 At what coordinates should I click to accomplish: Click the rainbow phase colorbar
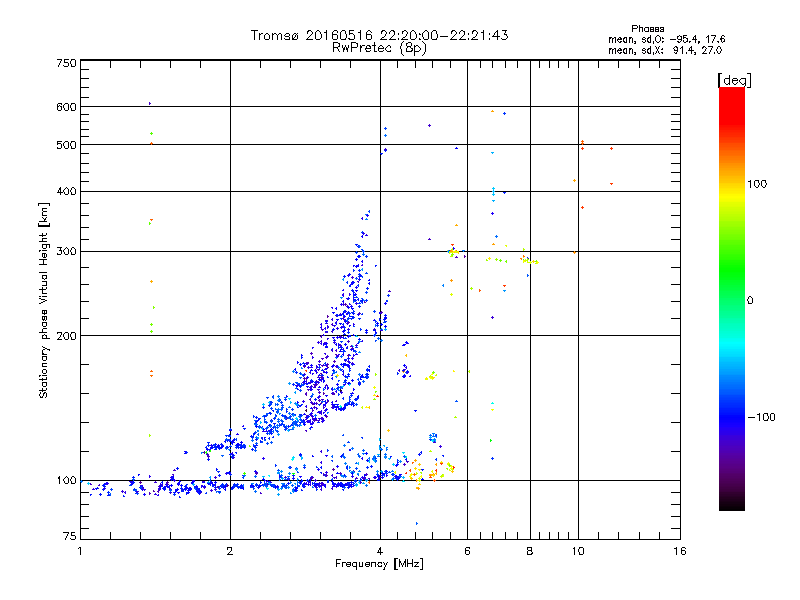732,299
